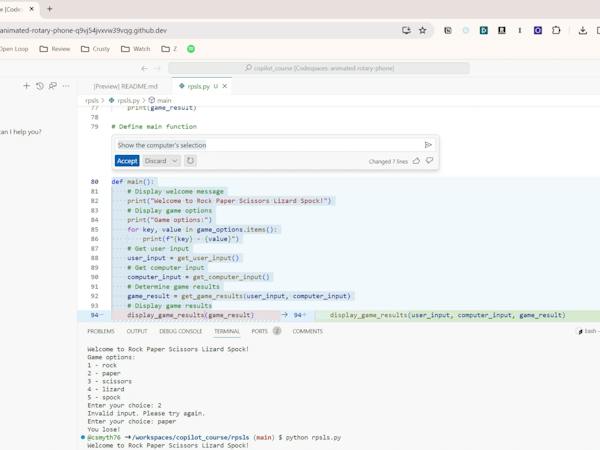This screenshot has height=450, width=600.
Task: Bookmark this page with the star icon
Action: click(x=422, y=30)
